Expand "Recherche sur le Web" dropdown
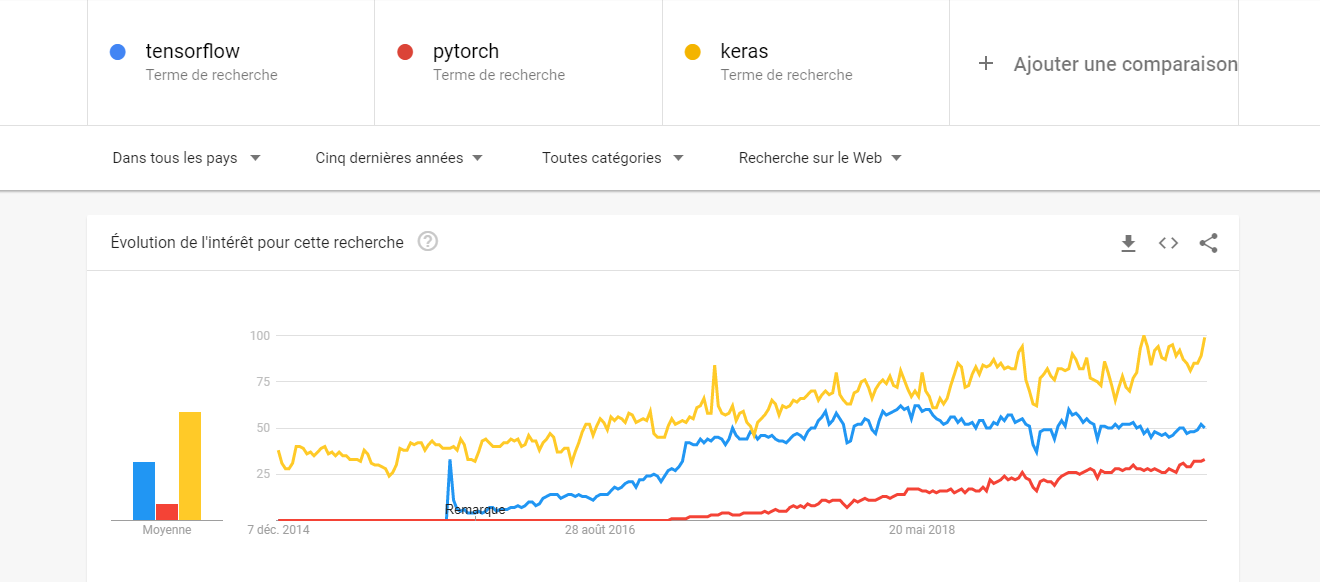The image size is (1320, 582). click(819, 158)
